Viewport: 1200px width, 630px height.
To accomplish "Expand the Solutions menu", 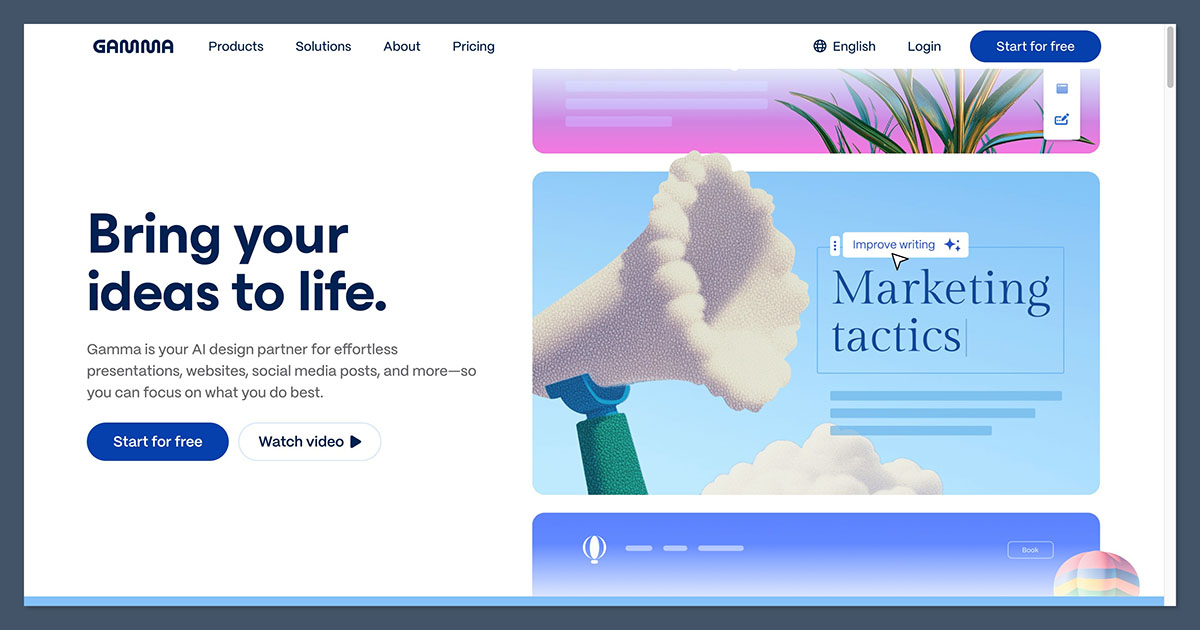I will click(323, 46).
